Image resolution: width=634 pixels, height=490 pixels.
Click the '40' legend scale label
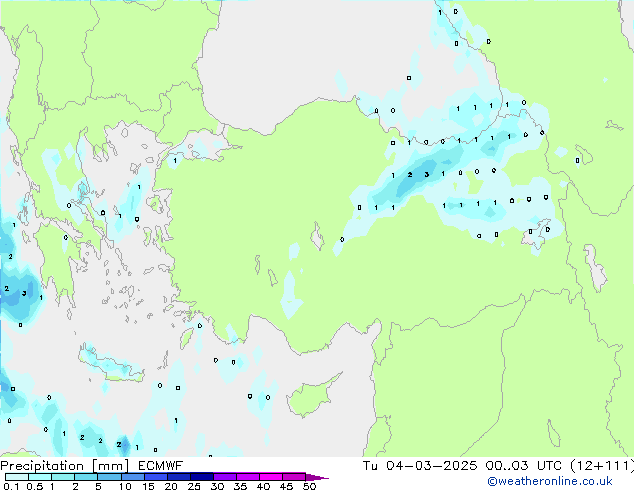click(x=263, y=486)
